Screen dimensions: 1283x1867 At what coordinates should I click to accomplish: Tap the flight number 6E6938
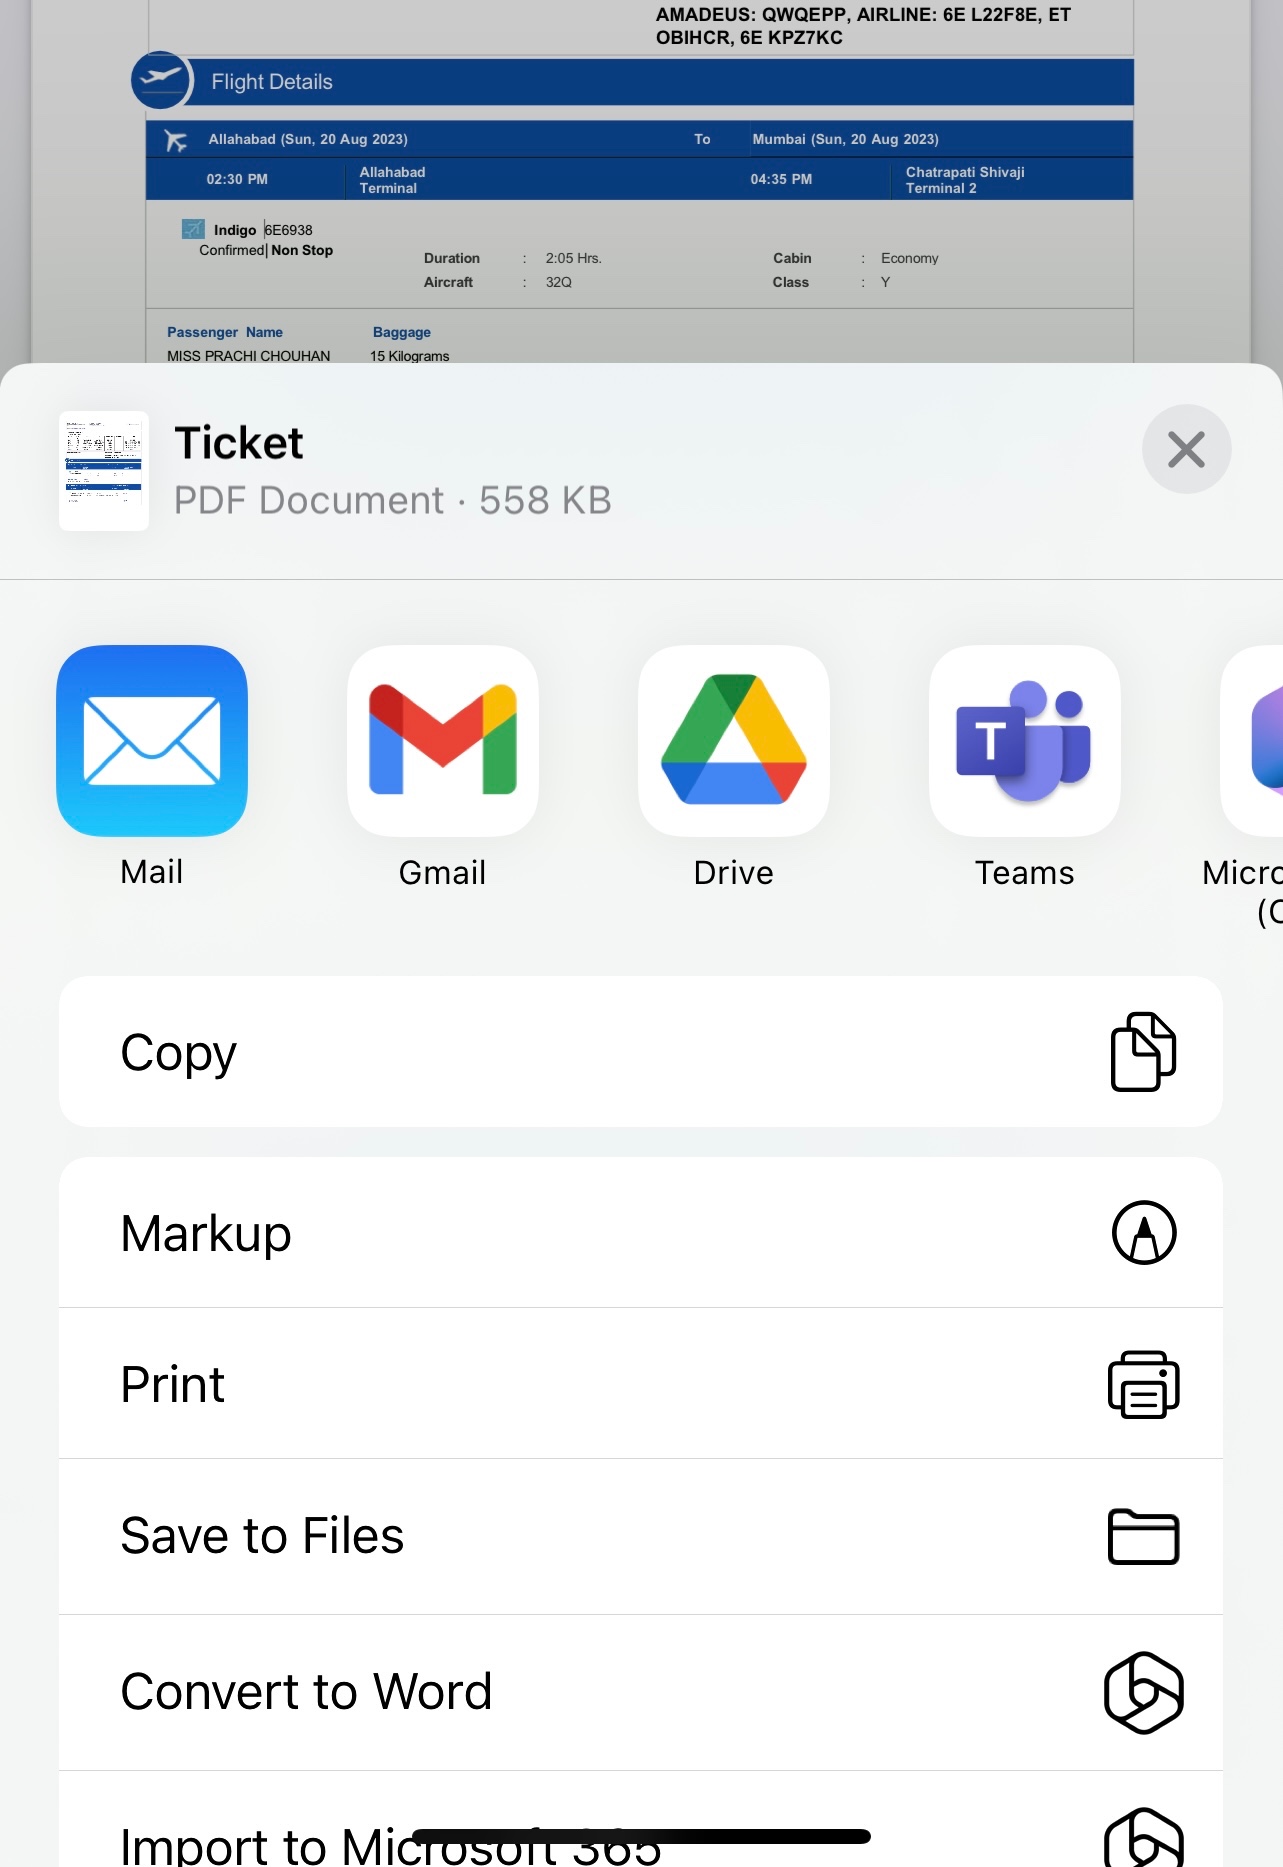[289, 230]
